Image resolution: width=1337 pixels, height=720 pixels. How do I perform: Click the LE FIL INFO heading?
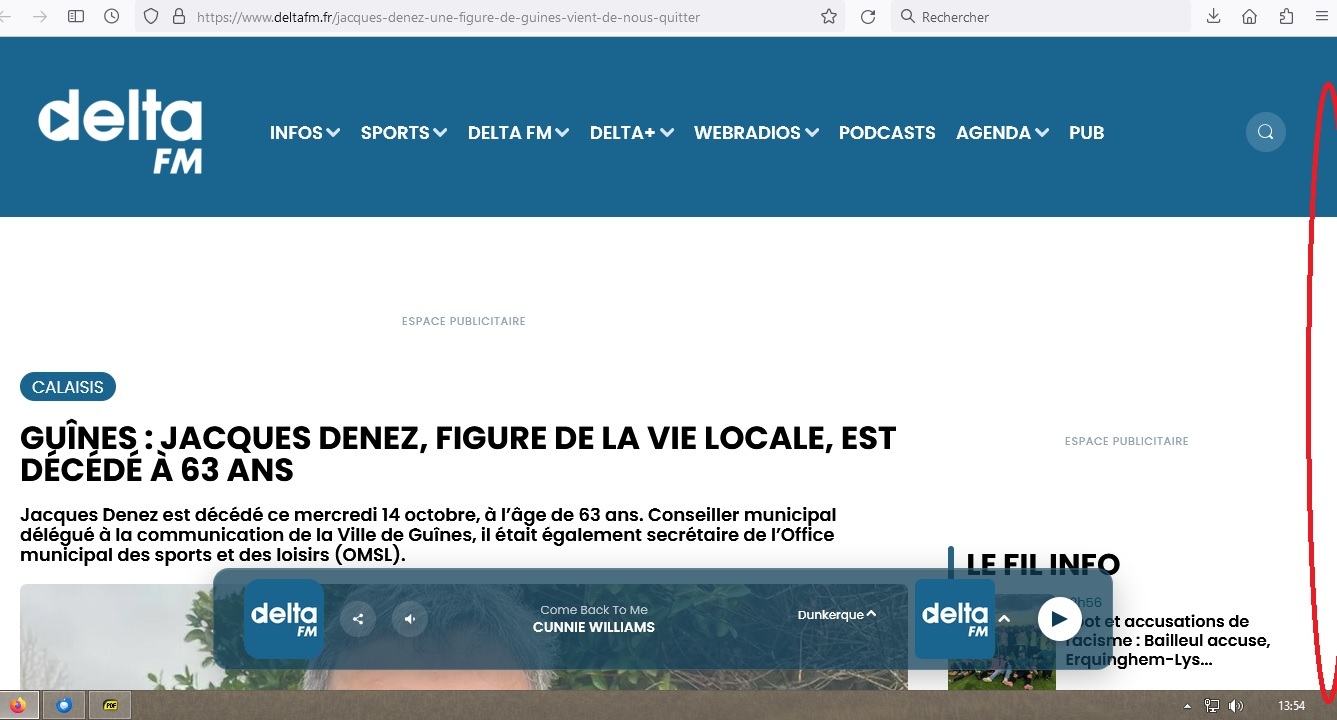pyautogui.click(x=1043, y=565)
